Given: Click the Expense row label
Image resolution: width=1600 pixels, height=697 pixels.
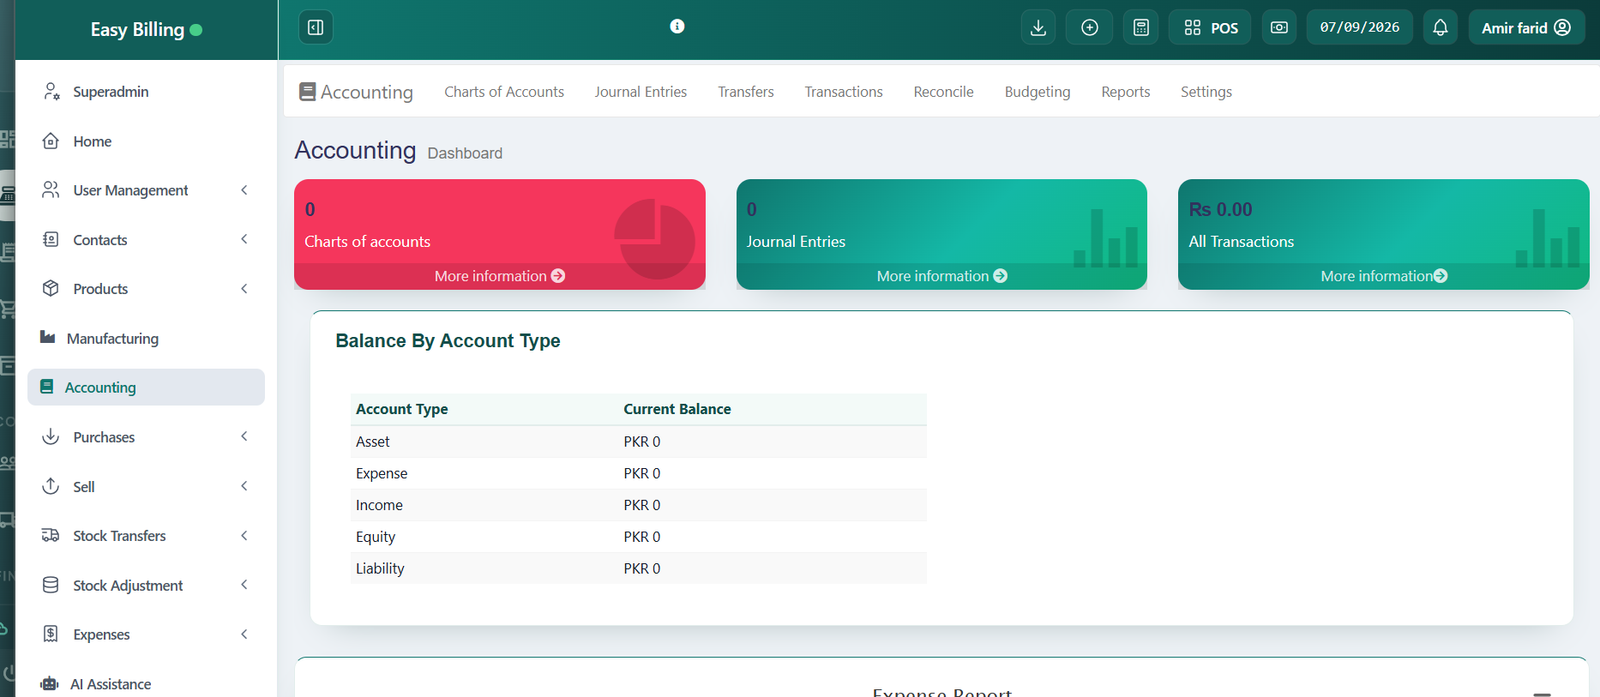Looking at the screenshot, I should coord(382,474).
